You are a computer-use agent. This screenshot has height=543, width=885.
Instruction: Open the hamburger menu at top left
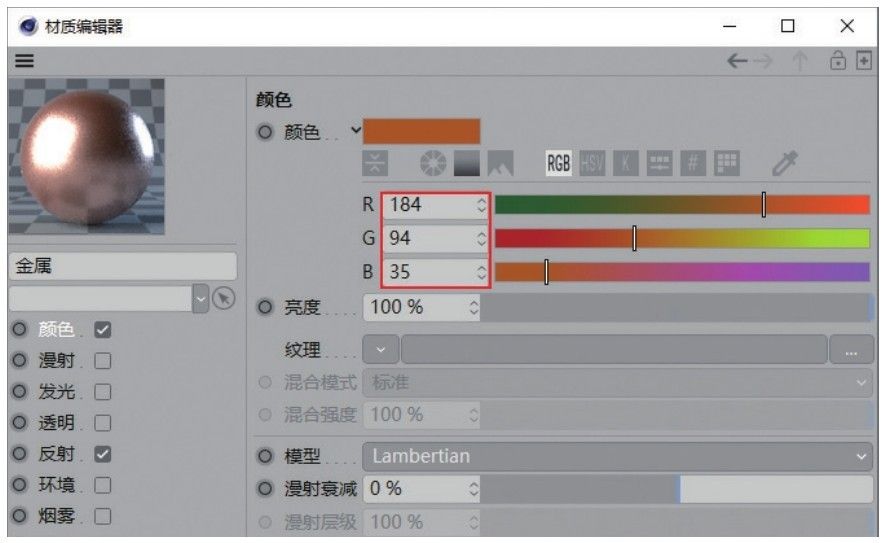tap(23, 61)
